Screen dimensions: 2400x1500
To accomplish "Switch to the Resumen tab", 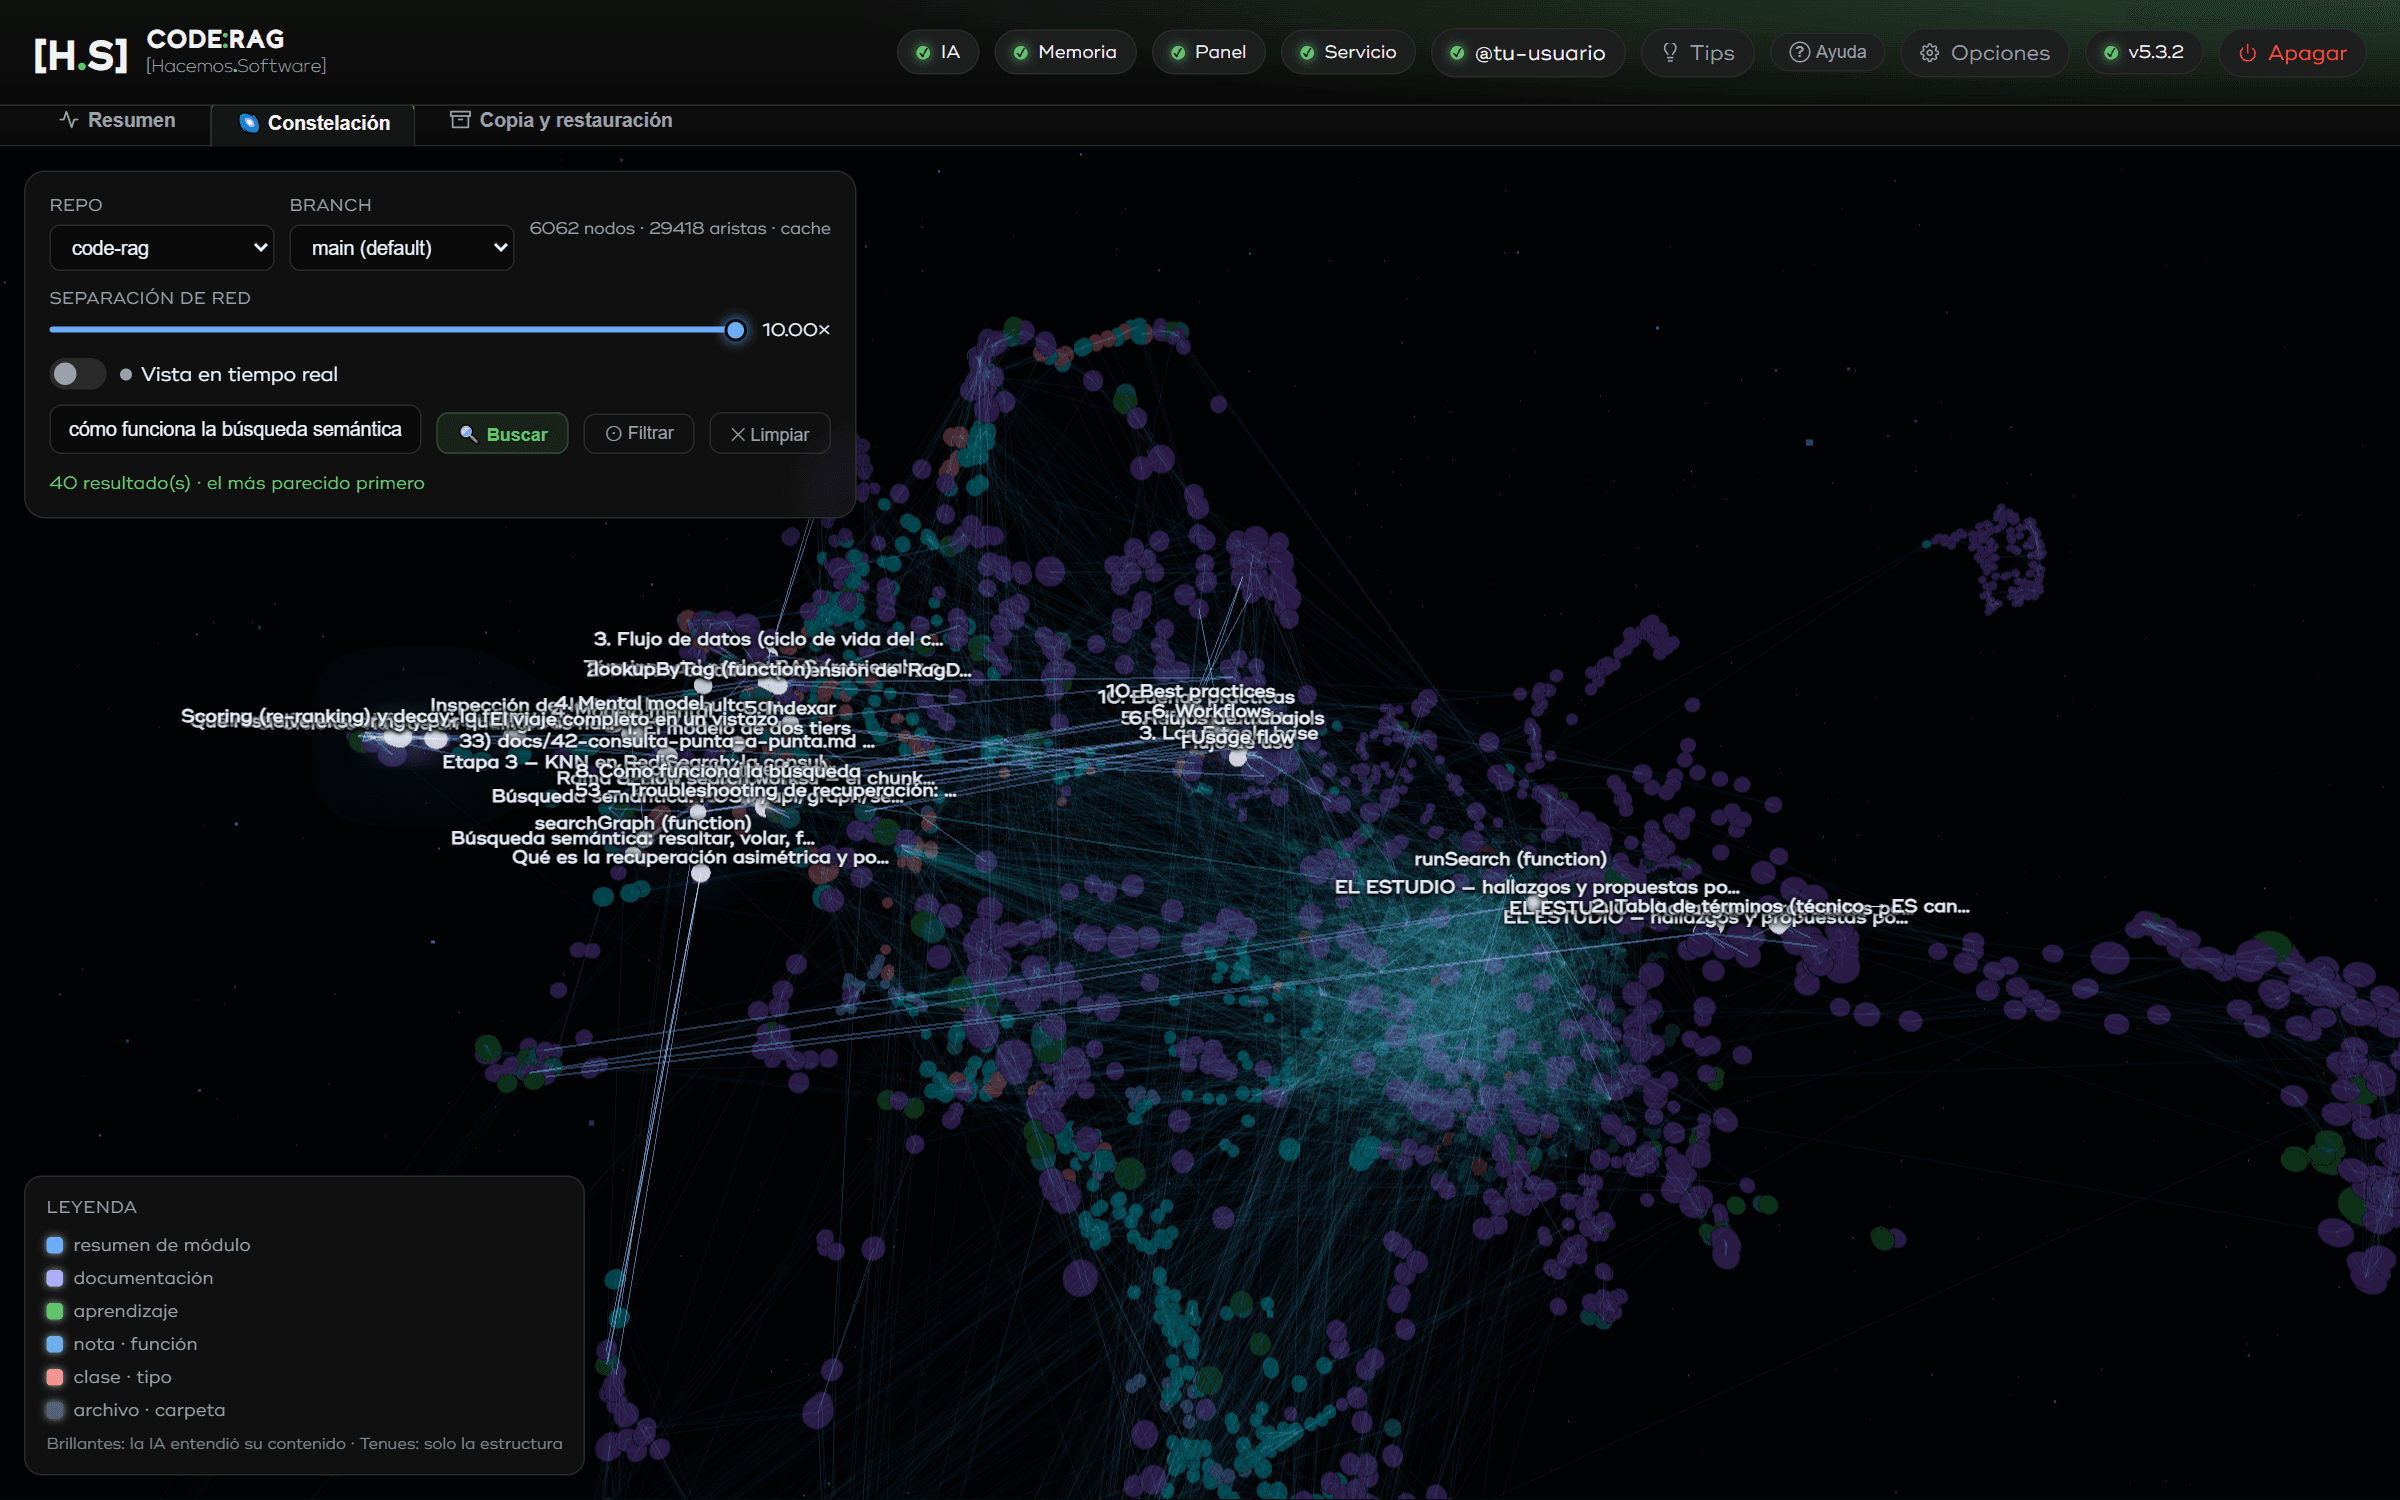I will point(117,120).
